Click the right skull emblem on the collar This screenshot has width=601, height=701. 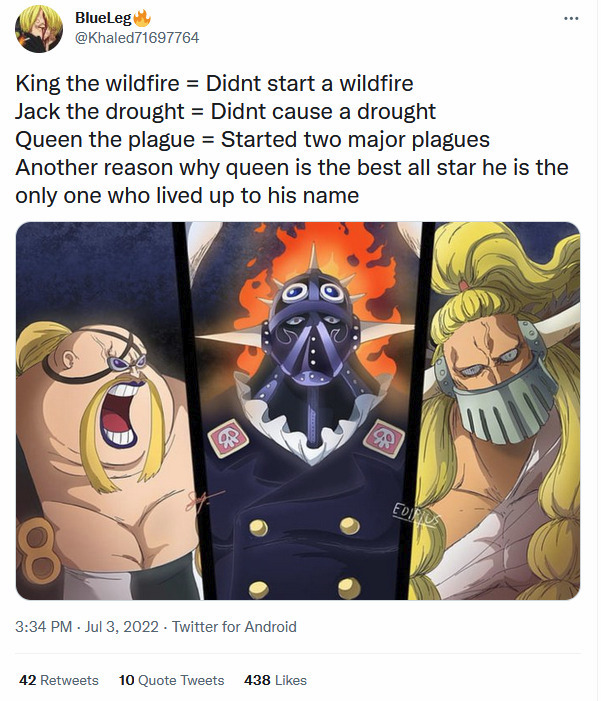(x=382, y=440)
